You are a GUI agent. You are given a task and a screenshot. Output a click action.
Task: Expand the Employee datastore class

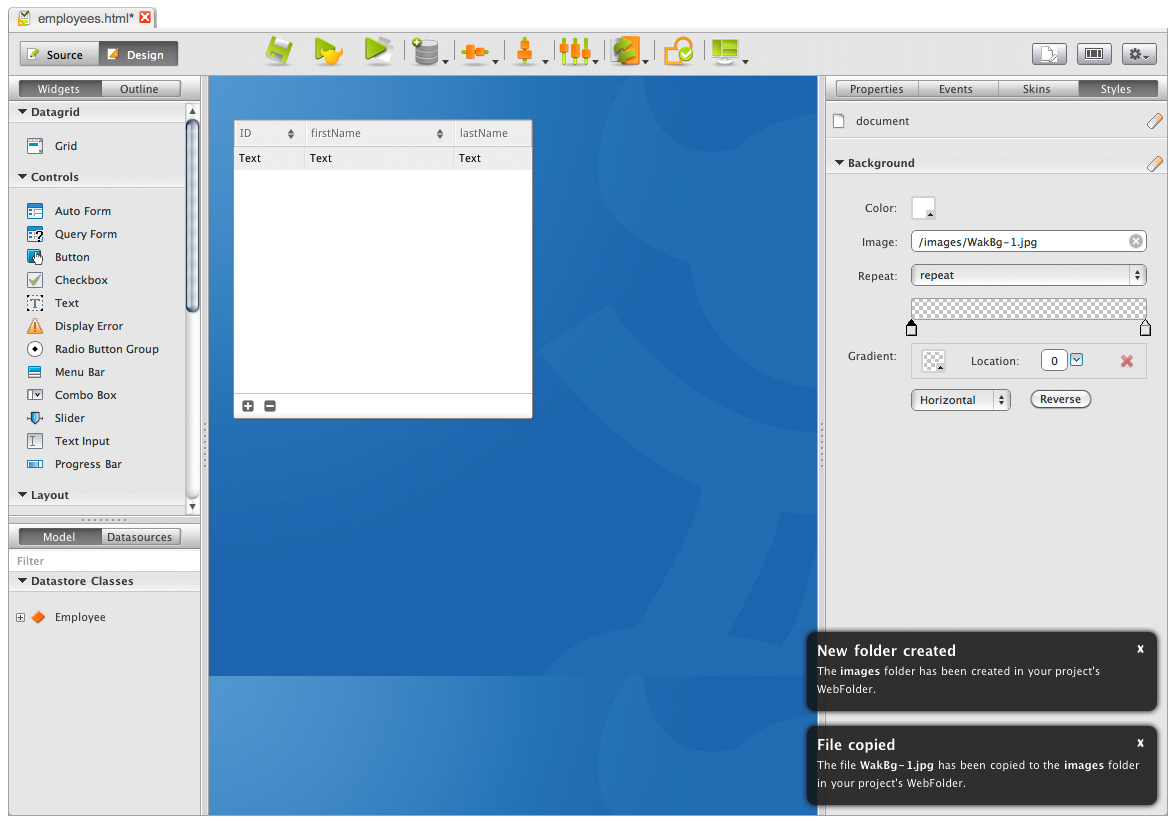pos(20,618)
